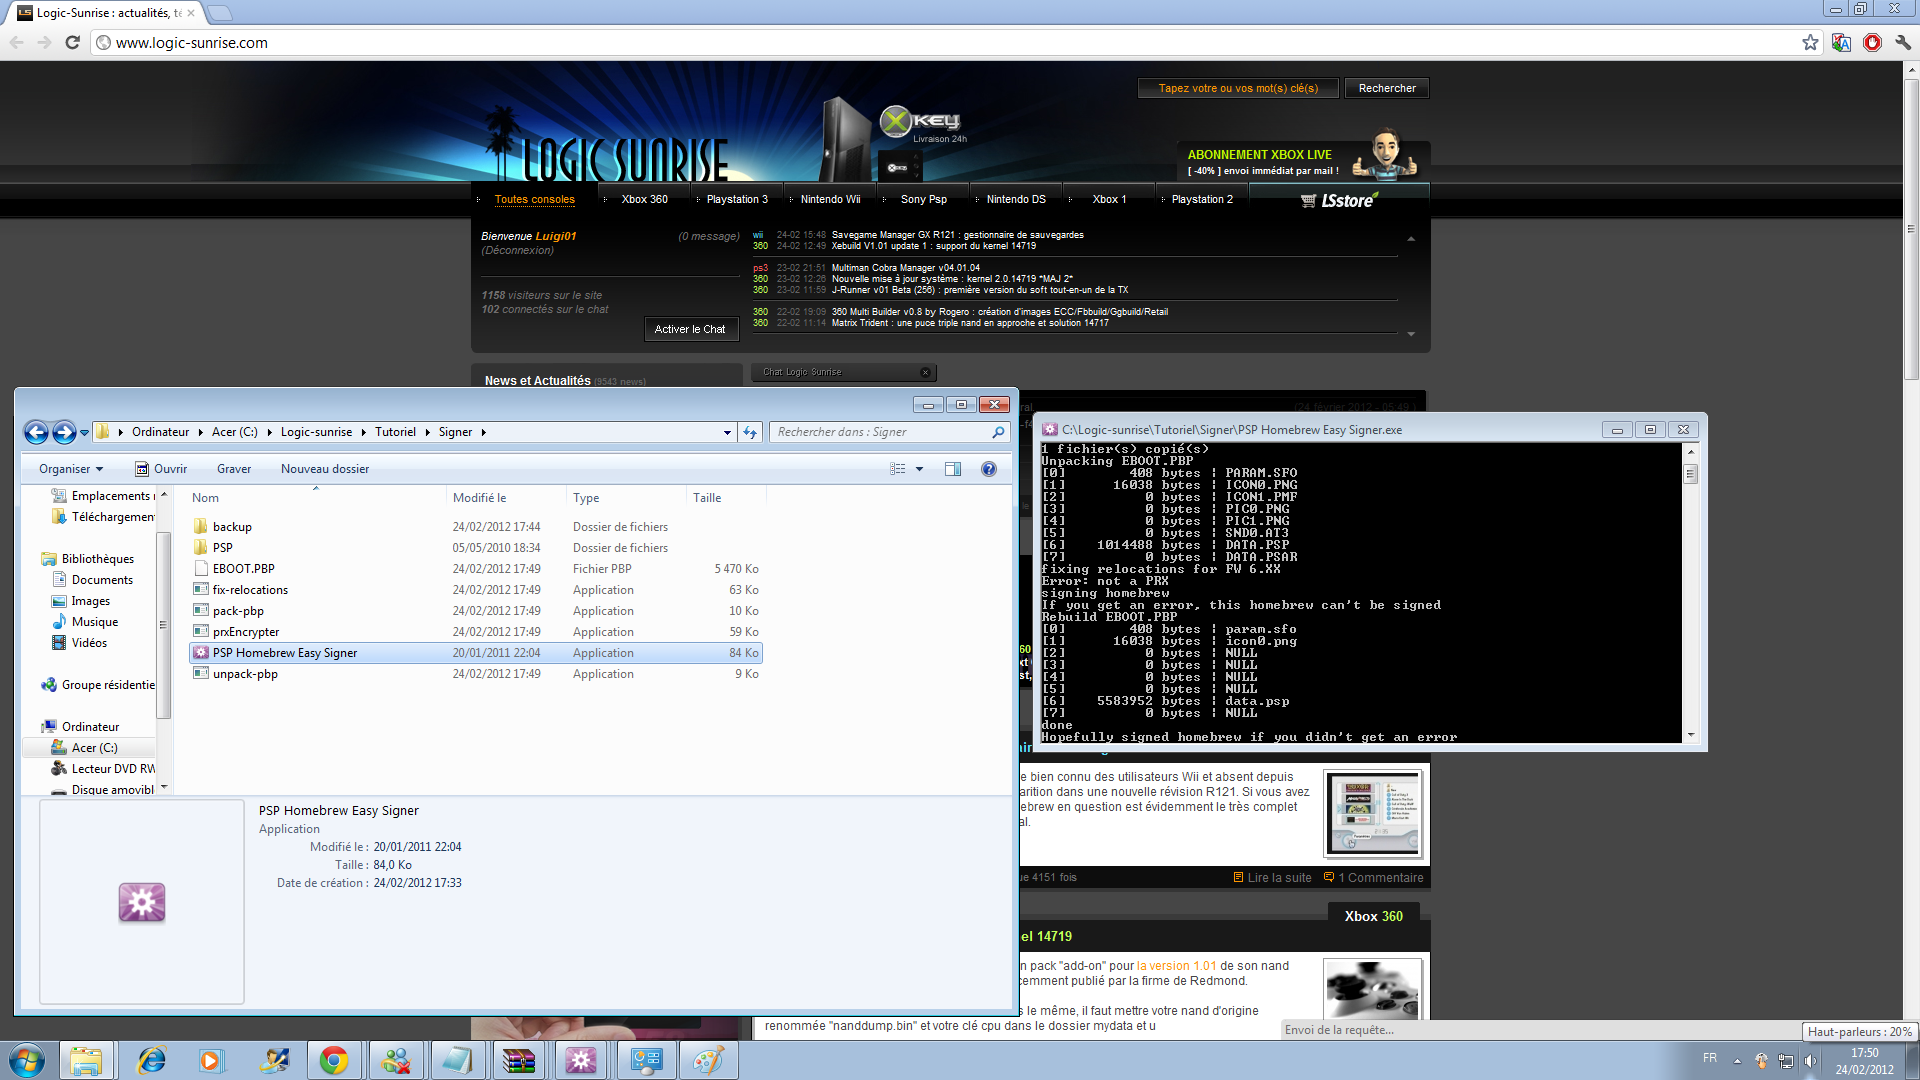1920x1080 pixels.
Task: Toggle the preview pane icon
Action: pos(953,469)
